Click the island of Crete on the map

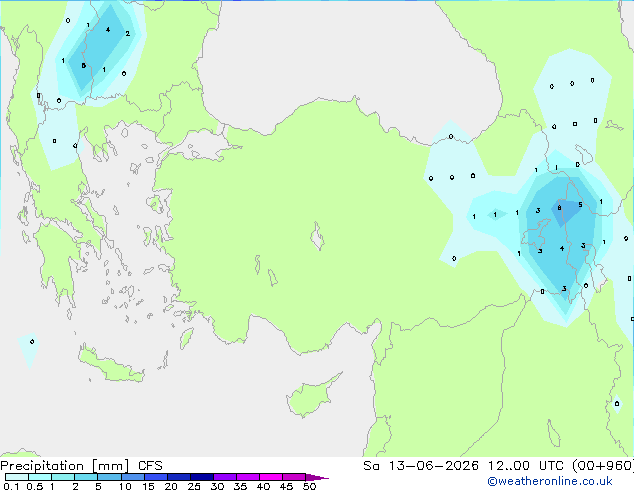[111, 365]
